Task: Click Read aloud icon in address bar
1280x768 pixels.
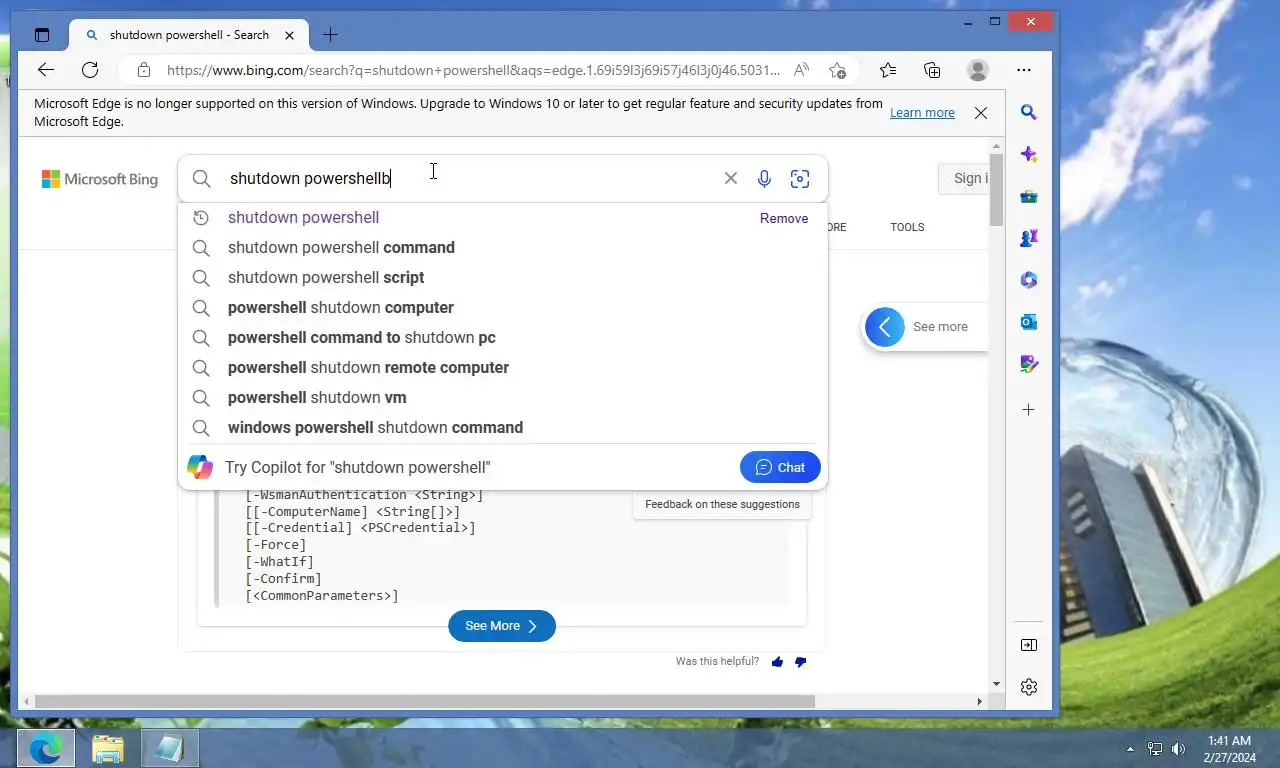Action: pyautogui.click(x=801, y=70)
